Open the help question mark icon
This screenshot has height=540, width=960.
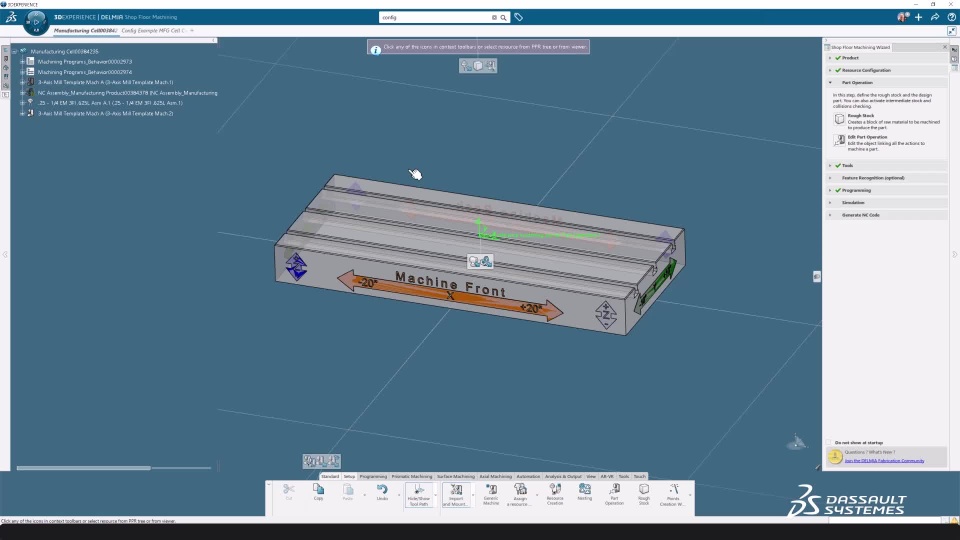tap(951, 17)
